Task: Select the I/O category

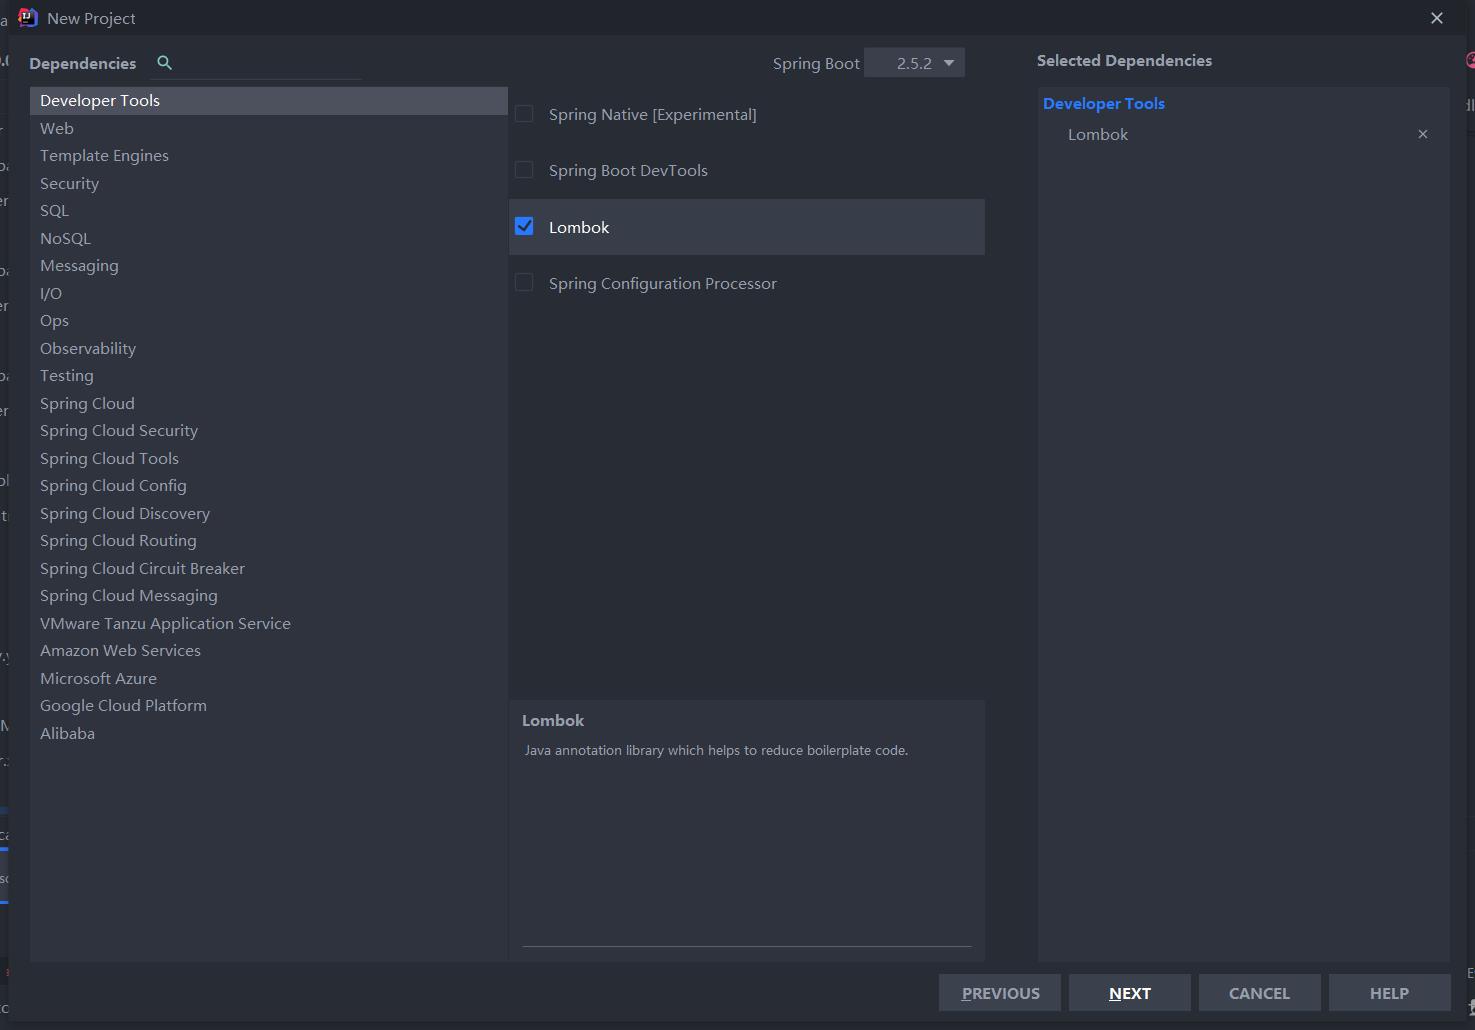Action: 269,293
